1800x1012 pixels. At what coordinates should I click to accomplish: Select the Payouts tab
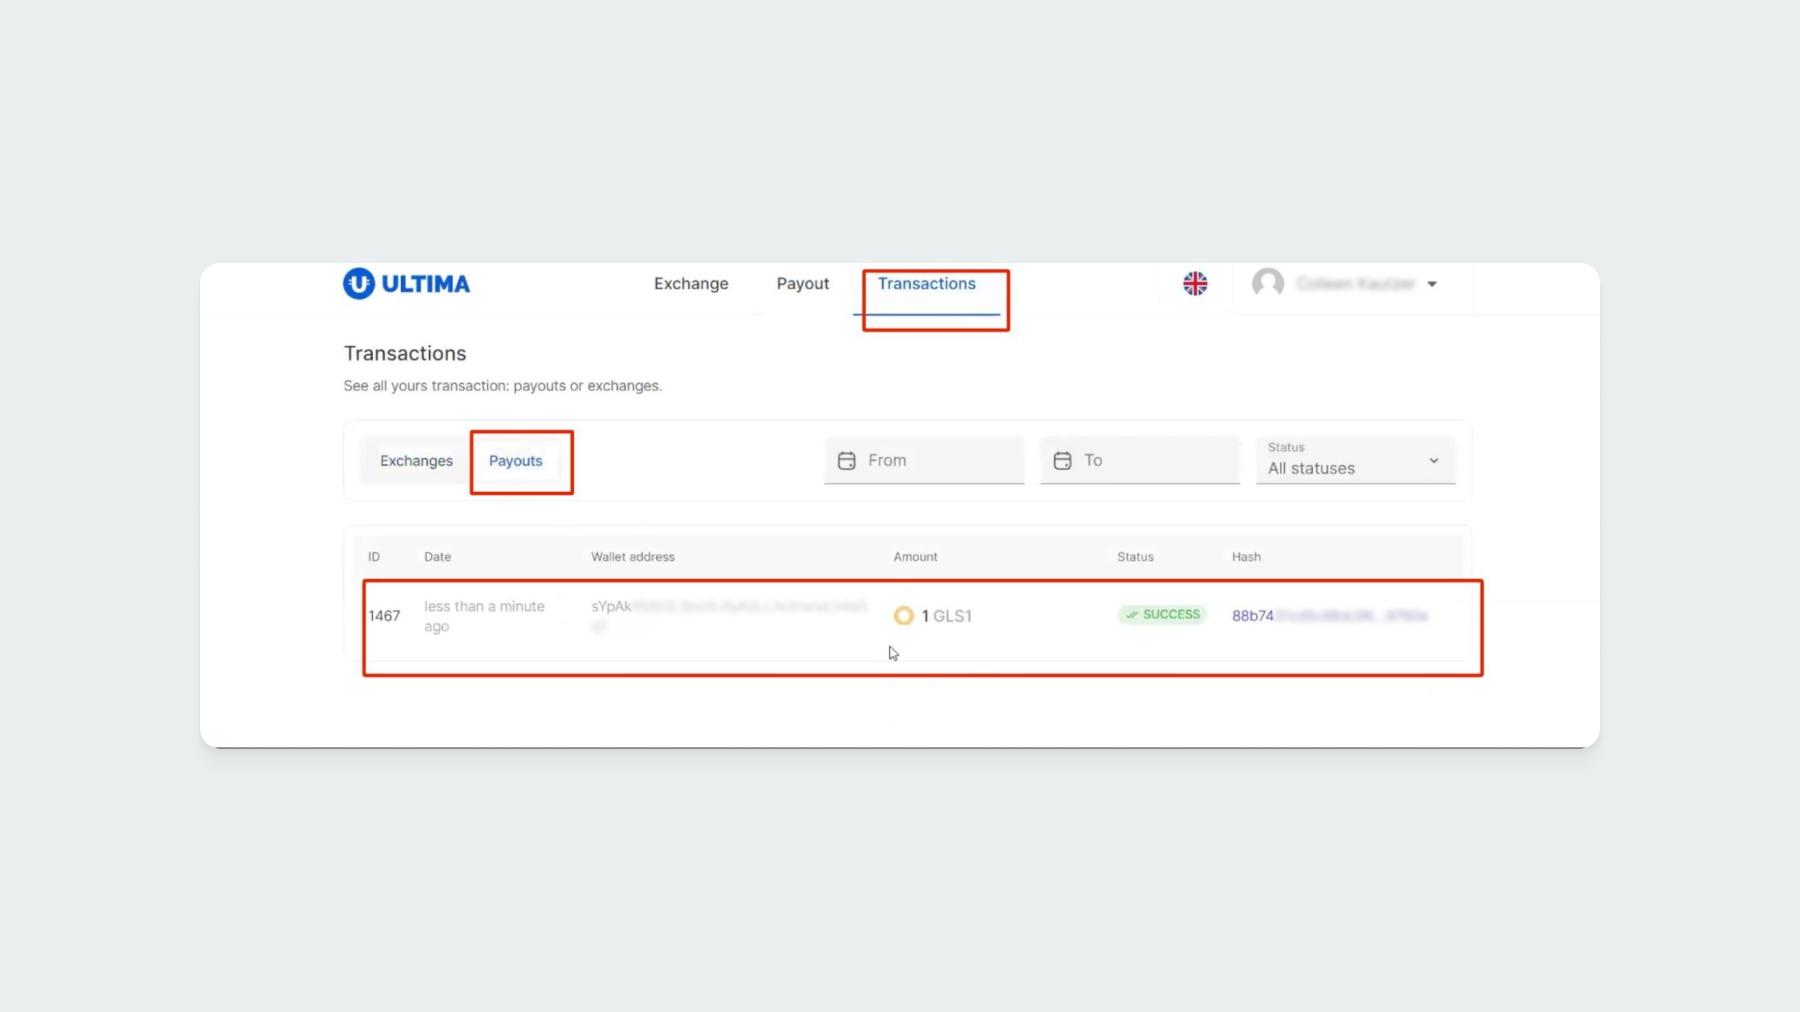516,461
